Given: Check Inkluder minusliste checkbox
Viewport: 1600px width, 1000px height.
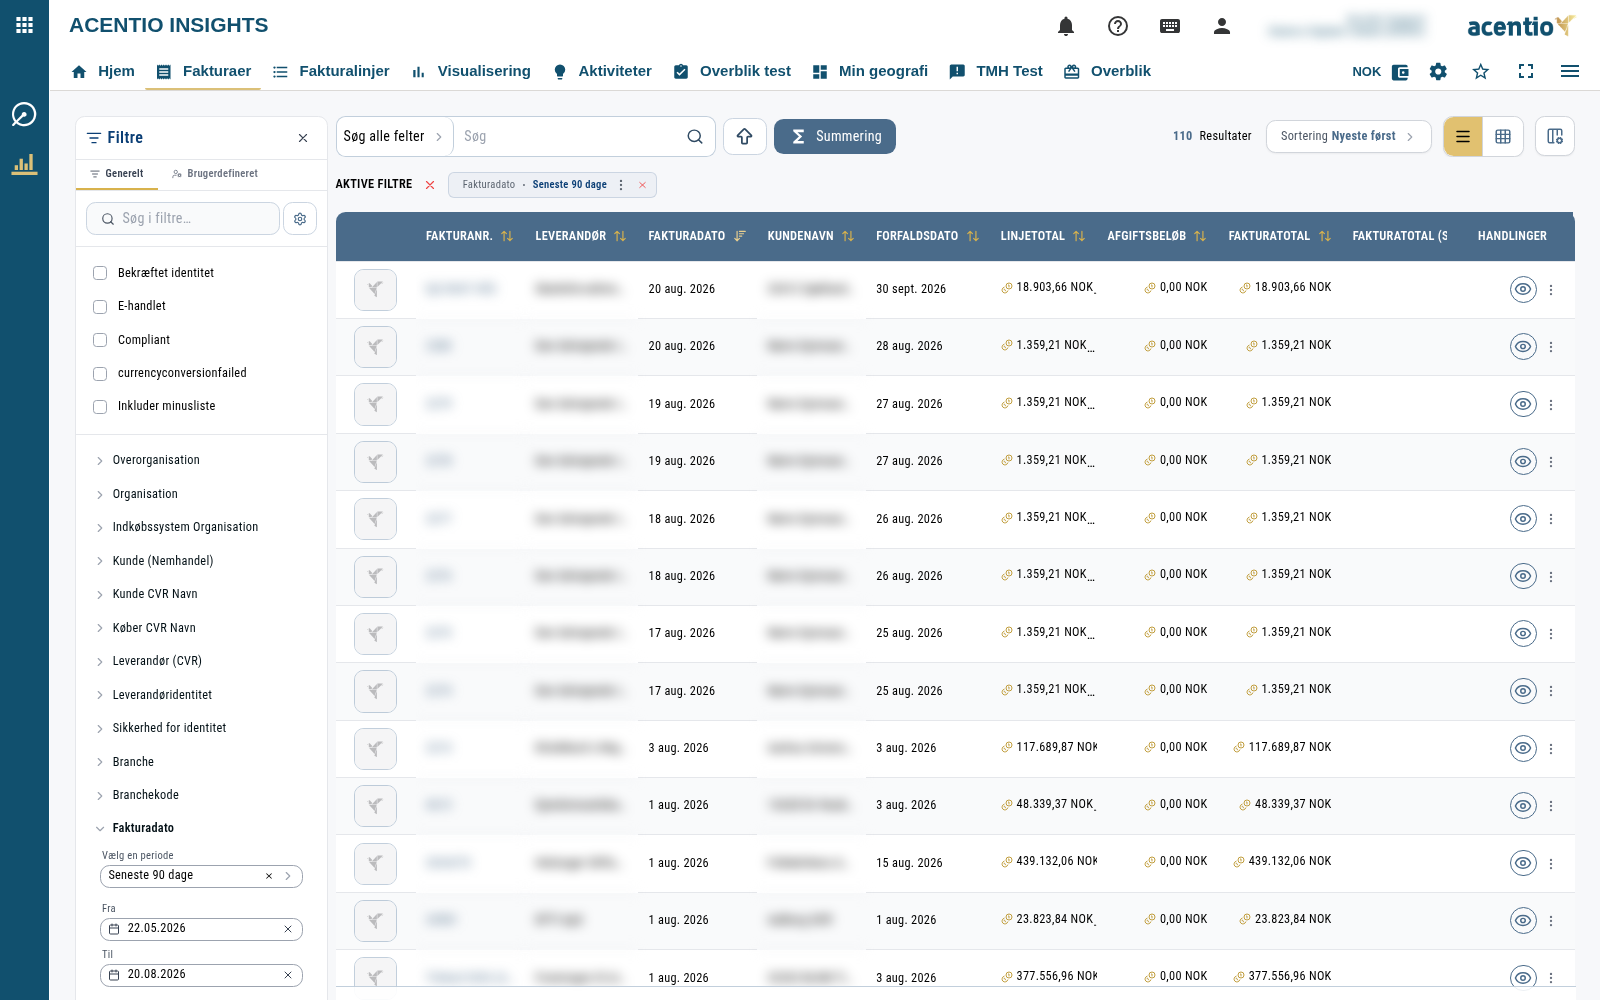Looking at the screenshot, I should click(x=100, y=407).
